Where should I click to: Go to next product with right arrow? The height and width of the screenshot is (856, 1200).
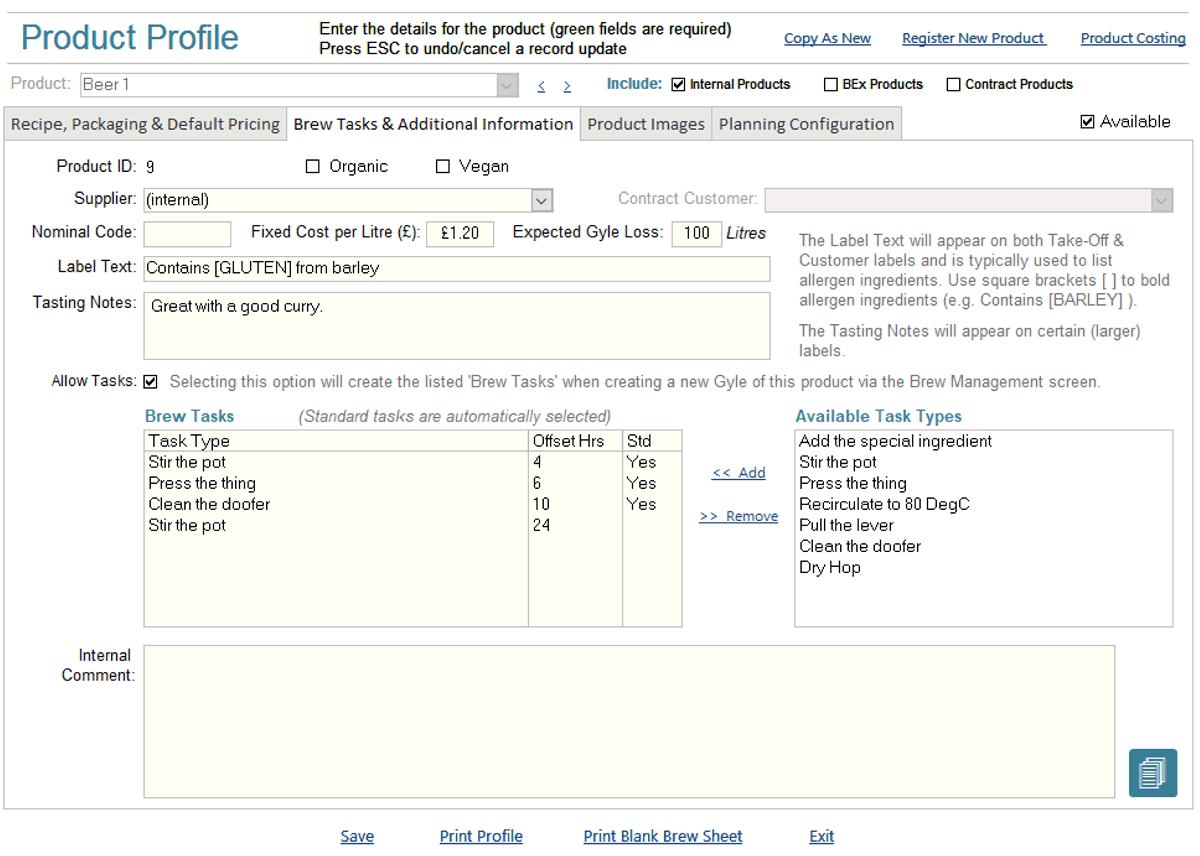pos(567,86)
